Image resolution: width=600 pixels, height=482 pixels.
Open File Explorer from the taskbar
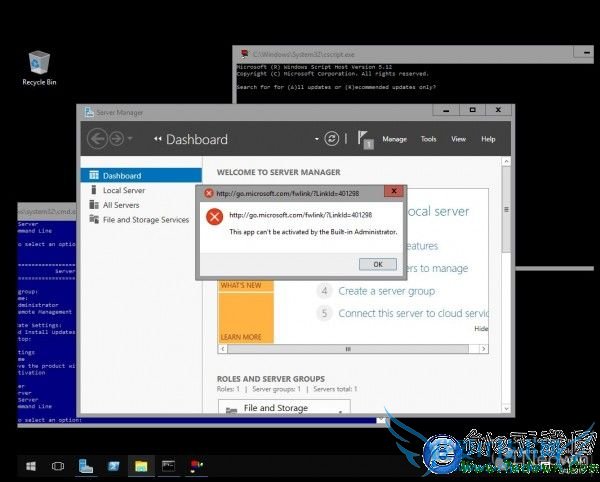pyautogui.click(x=142, y=466)
